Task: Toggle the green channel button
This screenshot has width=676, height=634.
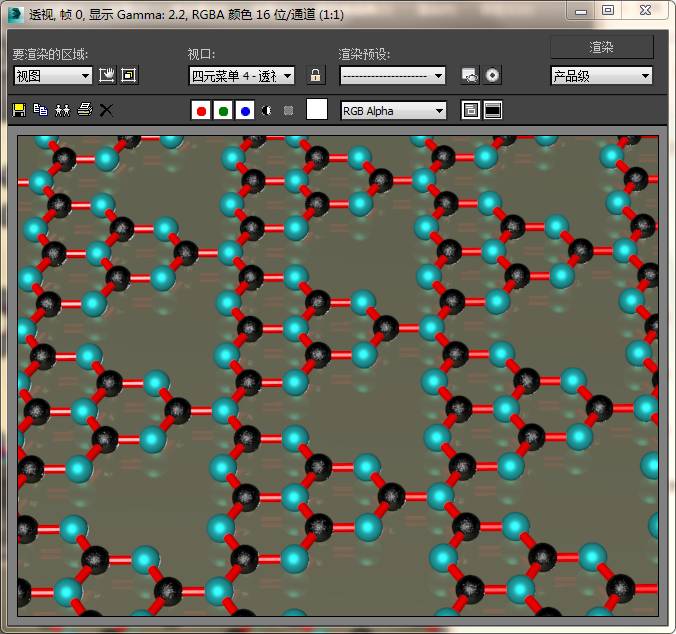Action: click(x=223, y=110)
